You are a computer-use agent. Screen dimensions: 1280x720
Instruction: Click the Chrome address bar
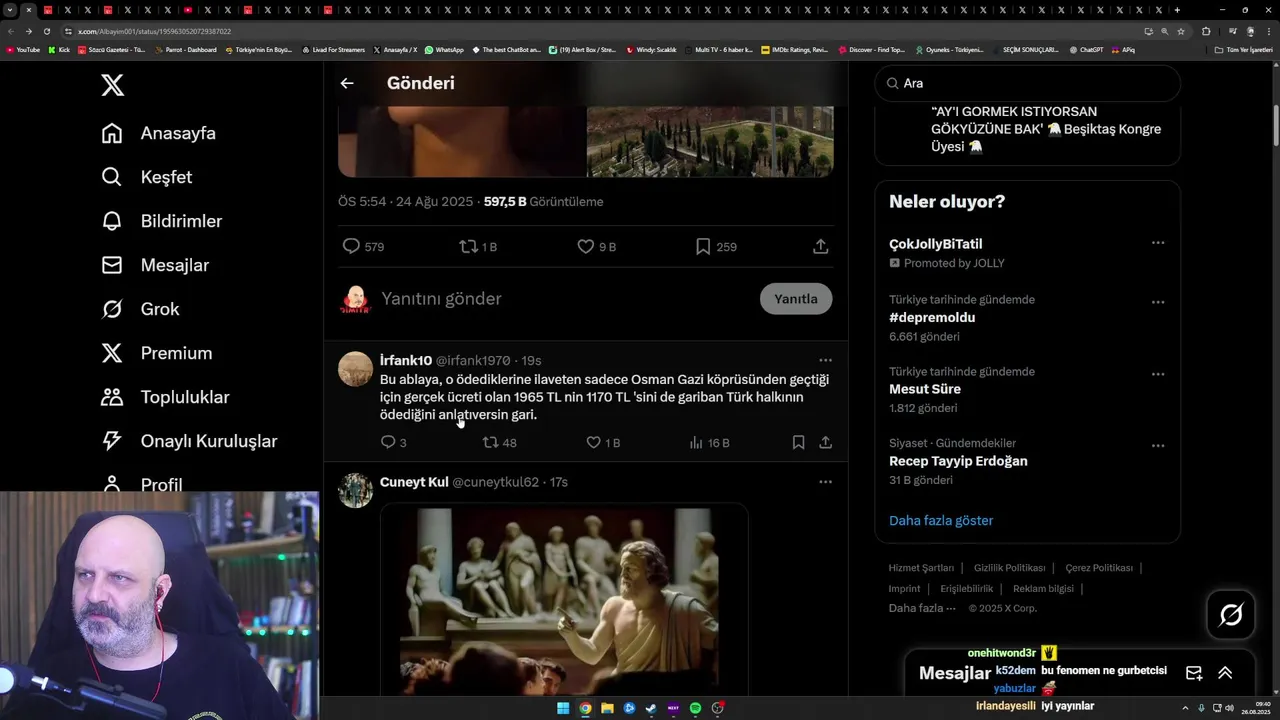click(x=600, y=31)
